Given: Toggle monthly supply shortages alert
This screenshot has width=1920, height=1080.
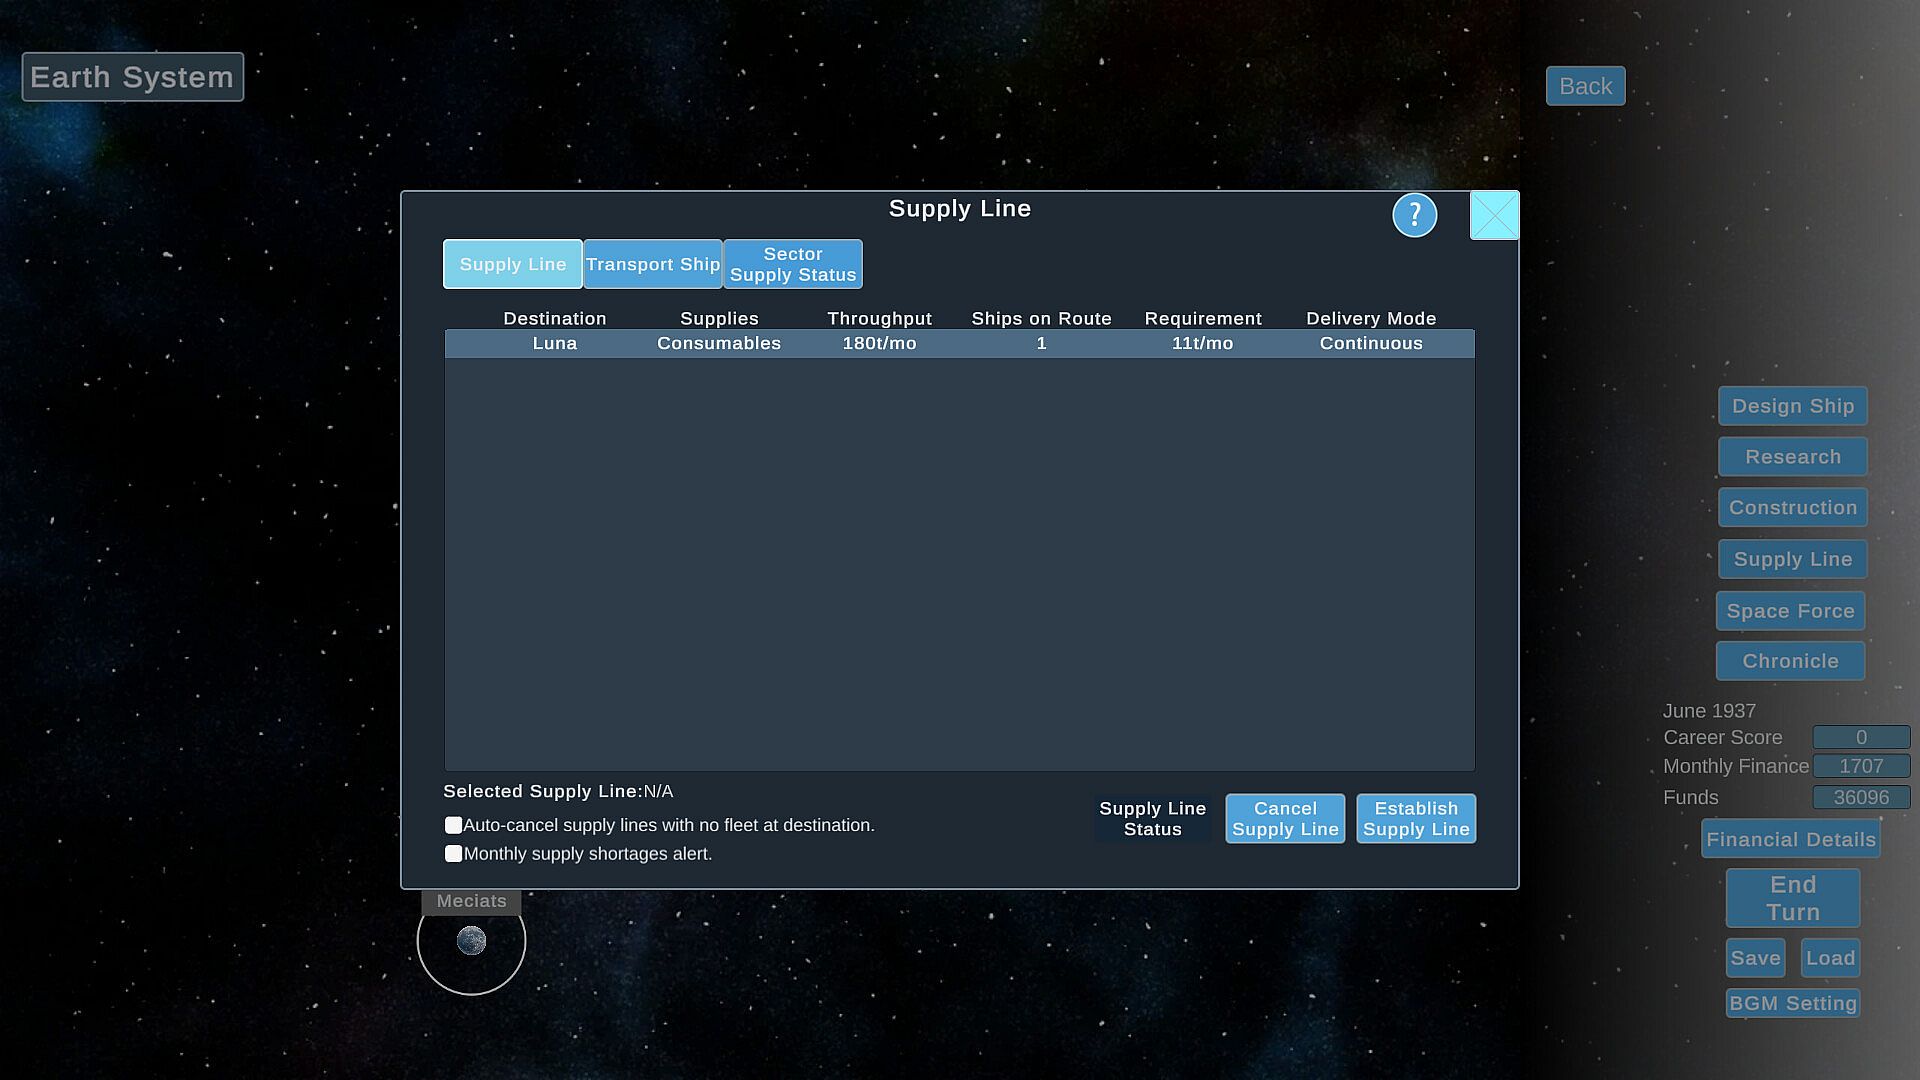Looking at the screenshot, I should pos(453,854).
